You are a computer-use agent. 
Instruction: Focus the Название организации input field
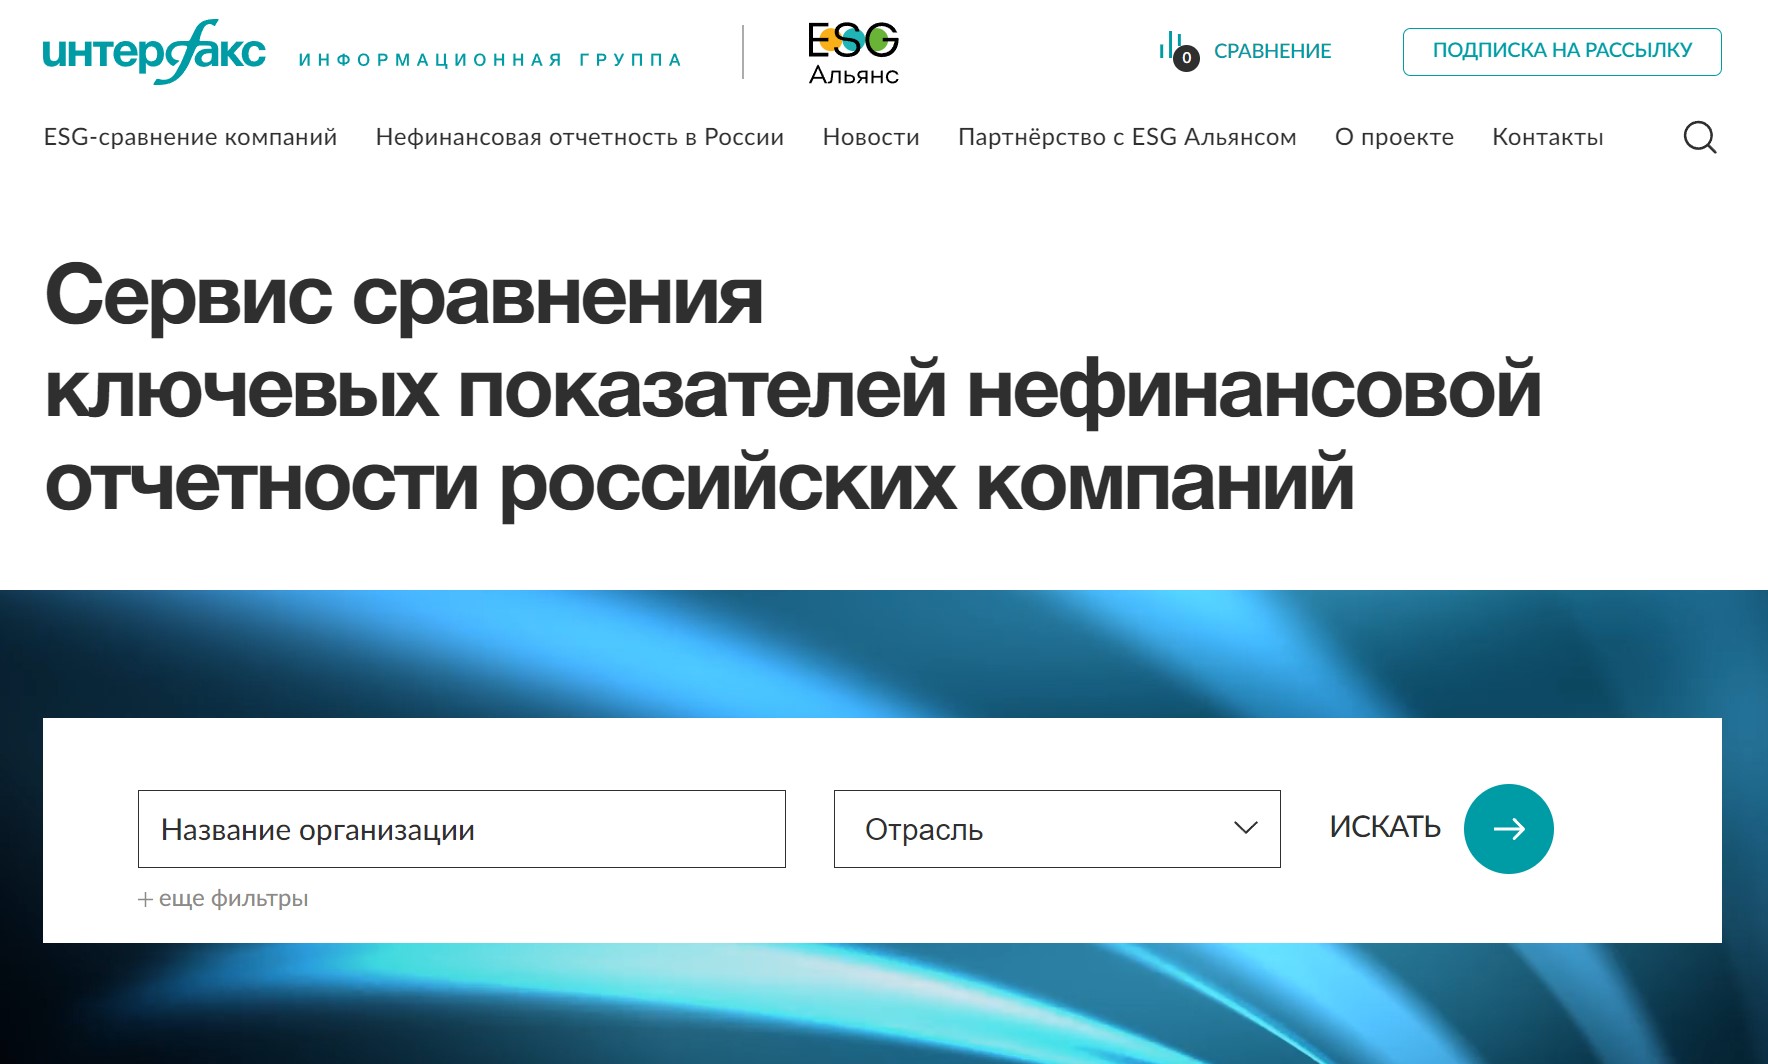click(462, 829)
